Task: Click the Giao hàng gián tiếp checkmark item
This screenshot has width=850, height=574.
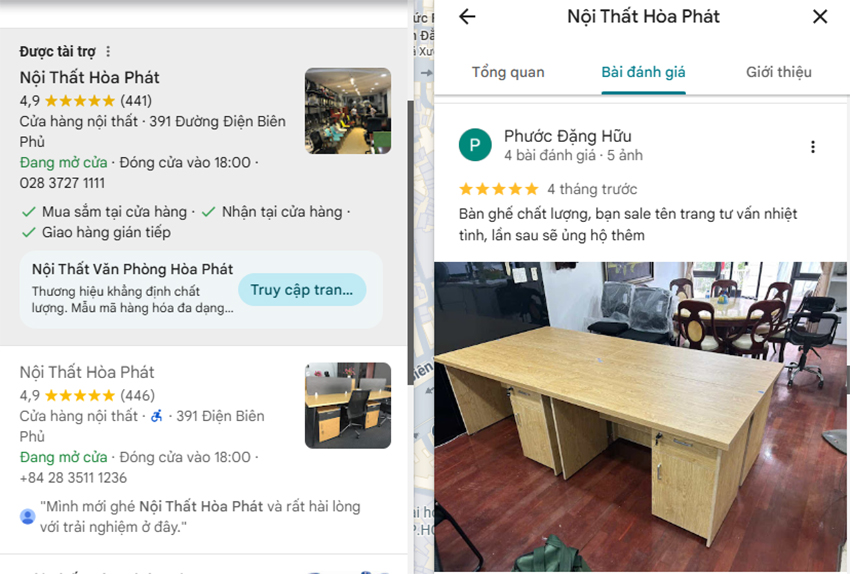Action: (95, 233)
